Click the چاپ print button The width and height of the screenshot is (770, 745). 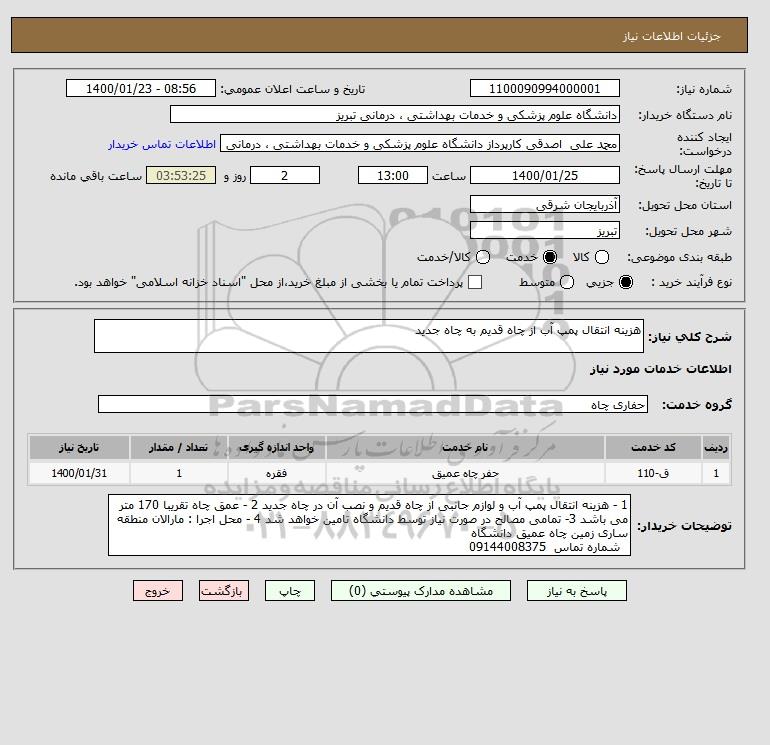[x=290, y=591]
